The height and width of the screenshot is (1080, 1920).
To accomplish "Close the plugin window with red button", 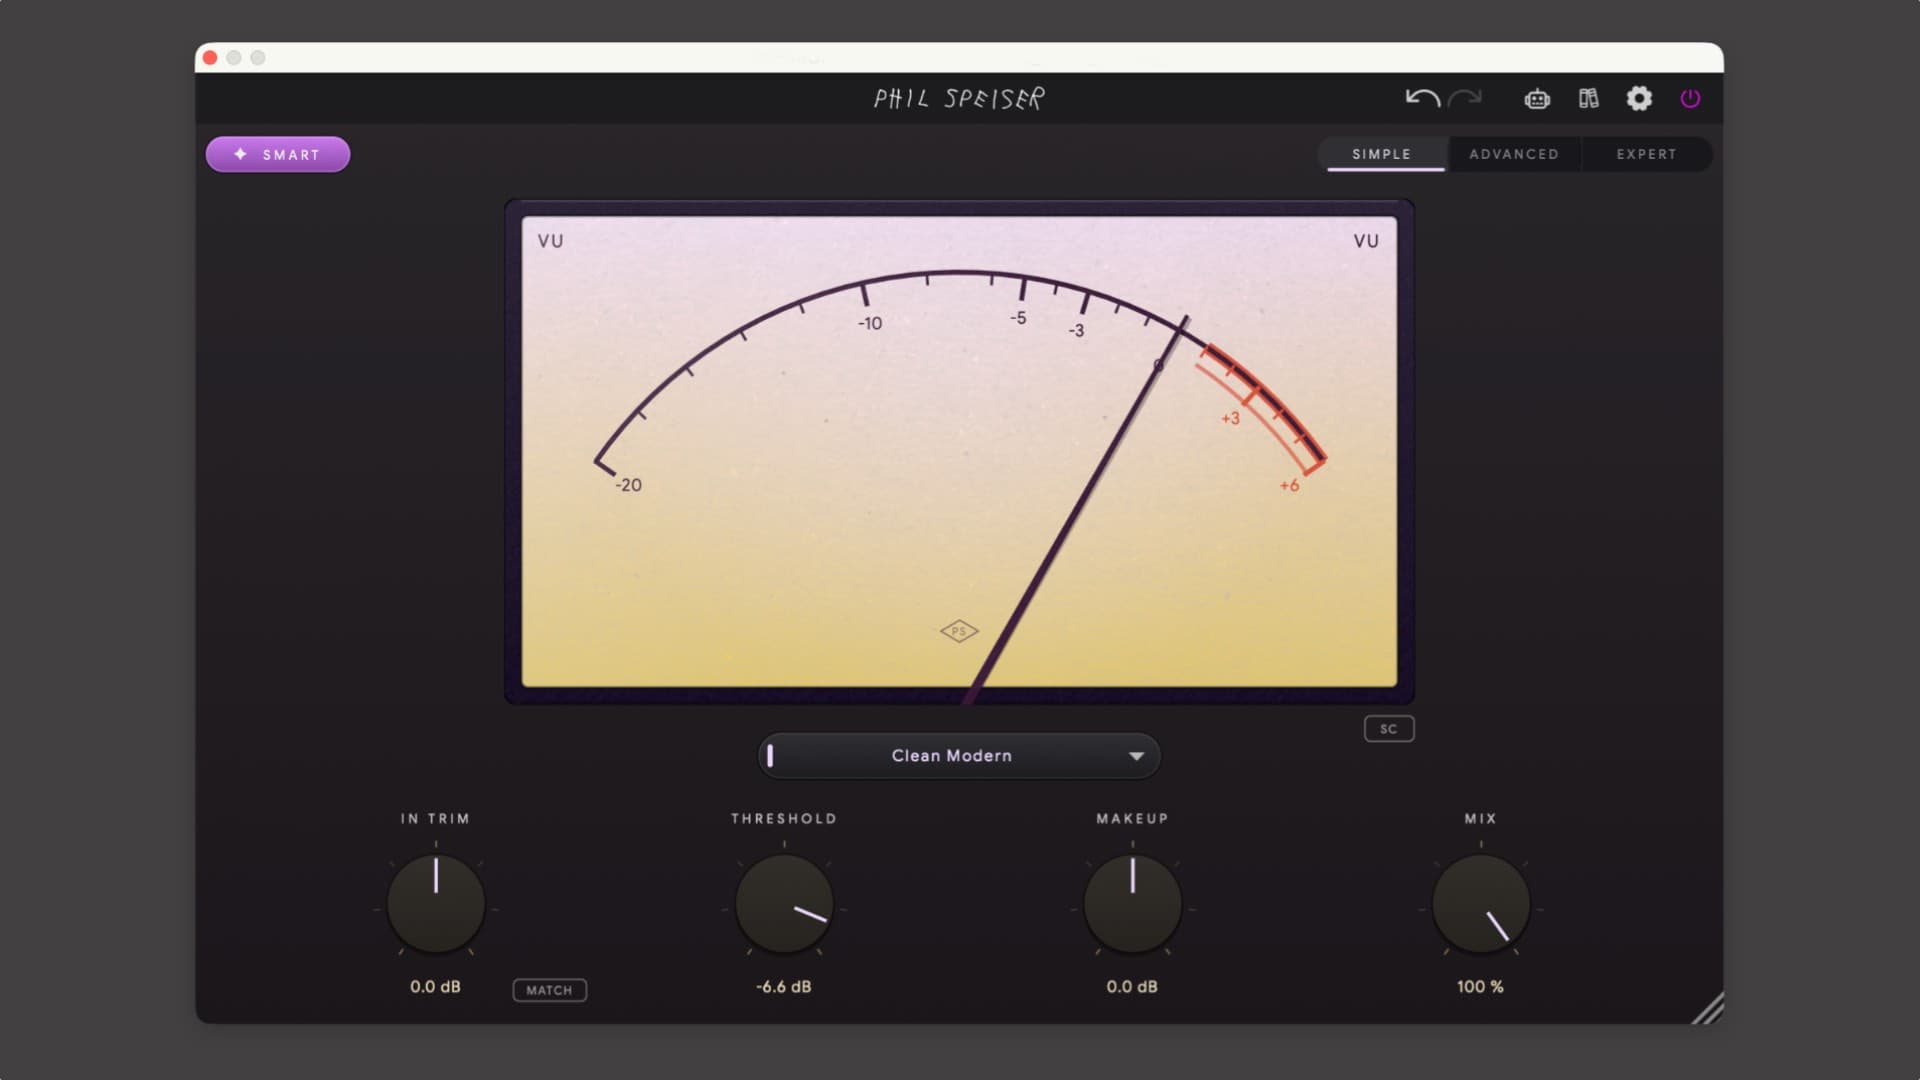I will 210,58.
